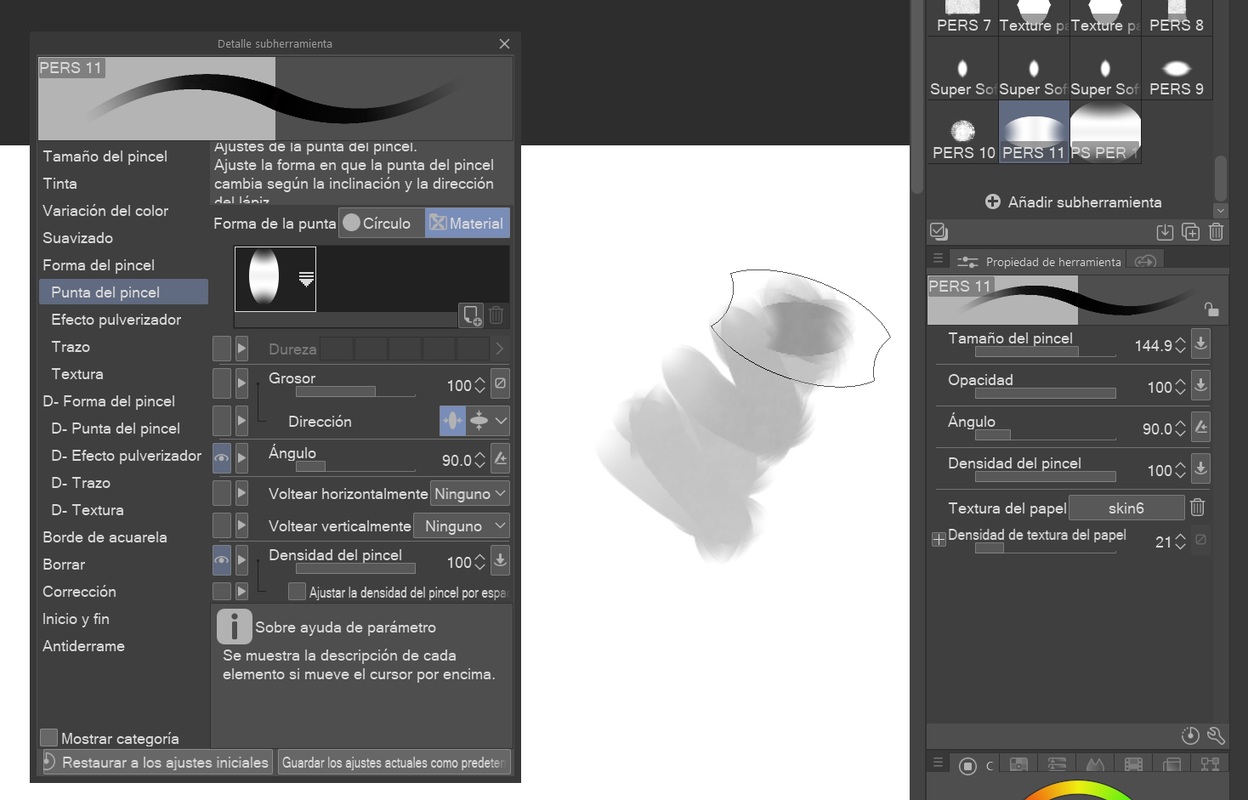This screenshot has width=1248, height=800.
Task: Open Voltear verticalmente Ninguno dropdown
Action: 462,526
